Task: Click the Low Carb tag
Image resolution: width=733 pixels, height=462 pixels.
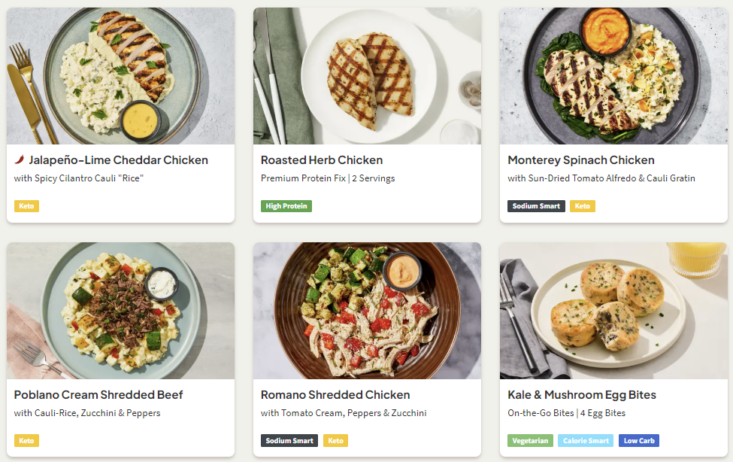Action: coord(638,440)
